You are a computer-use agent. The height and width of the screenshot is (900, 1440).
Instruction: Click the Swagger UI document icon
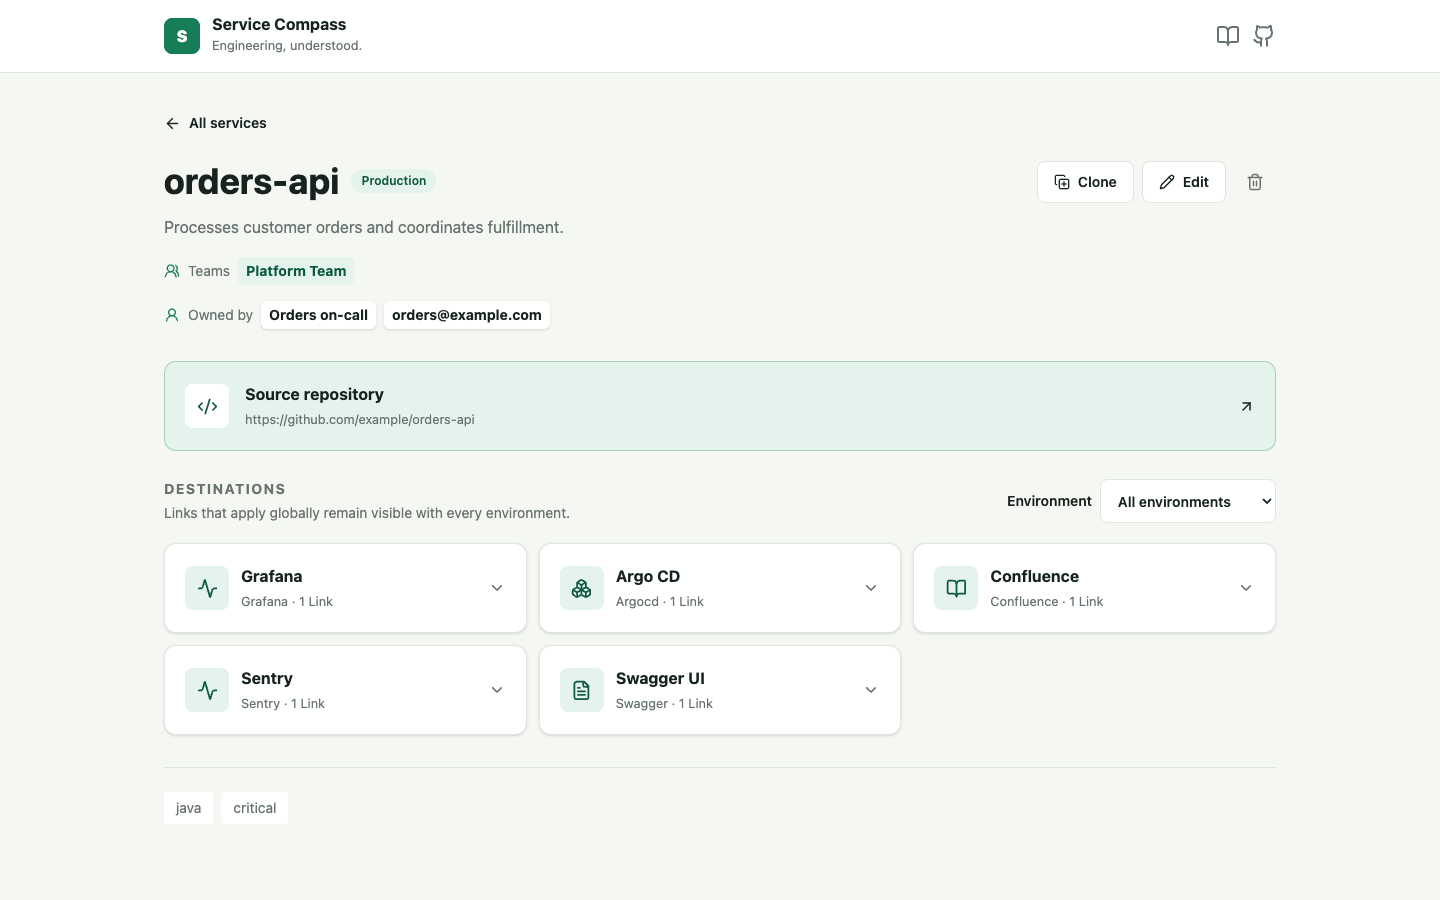pos(582,690)
